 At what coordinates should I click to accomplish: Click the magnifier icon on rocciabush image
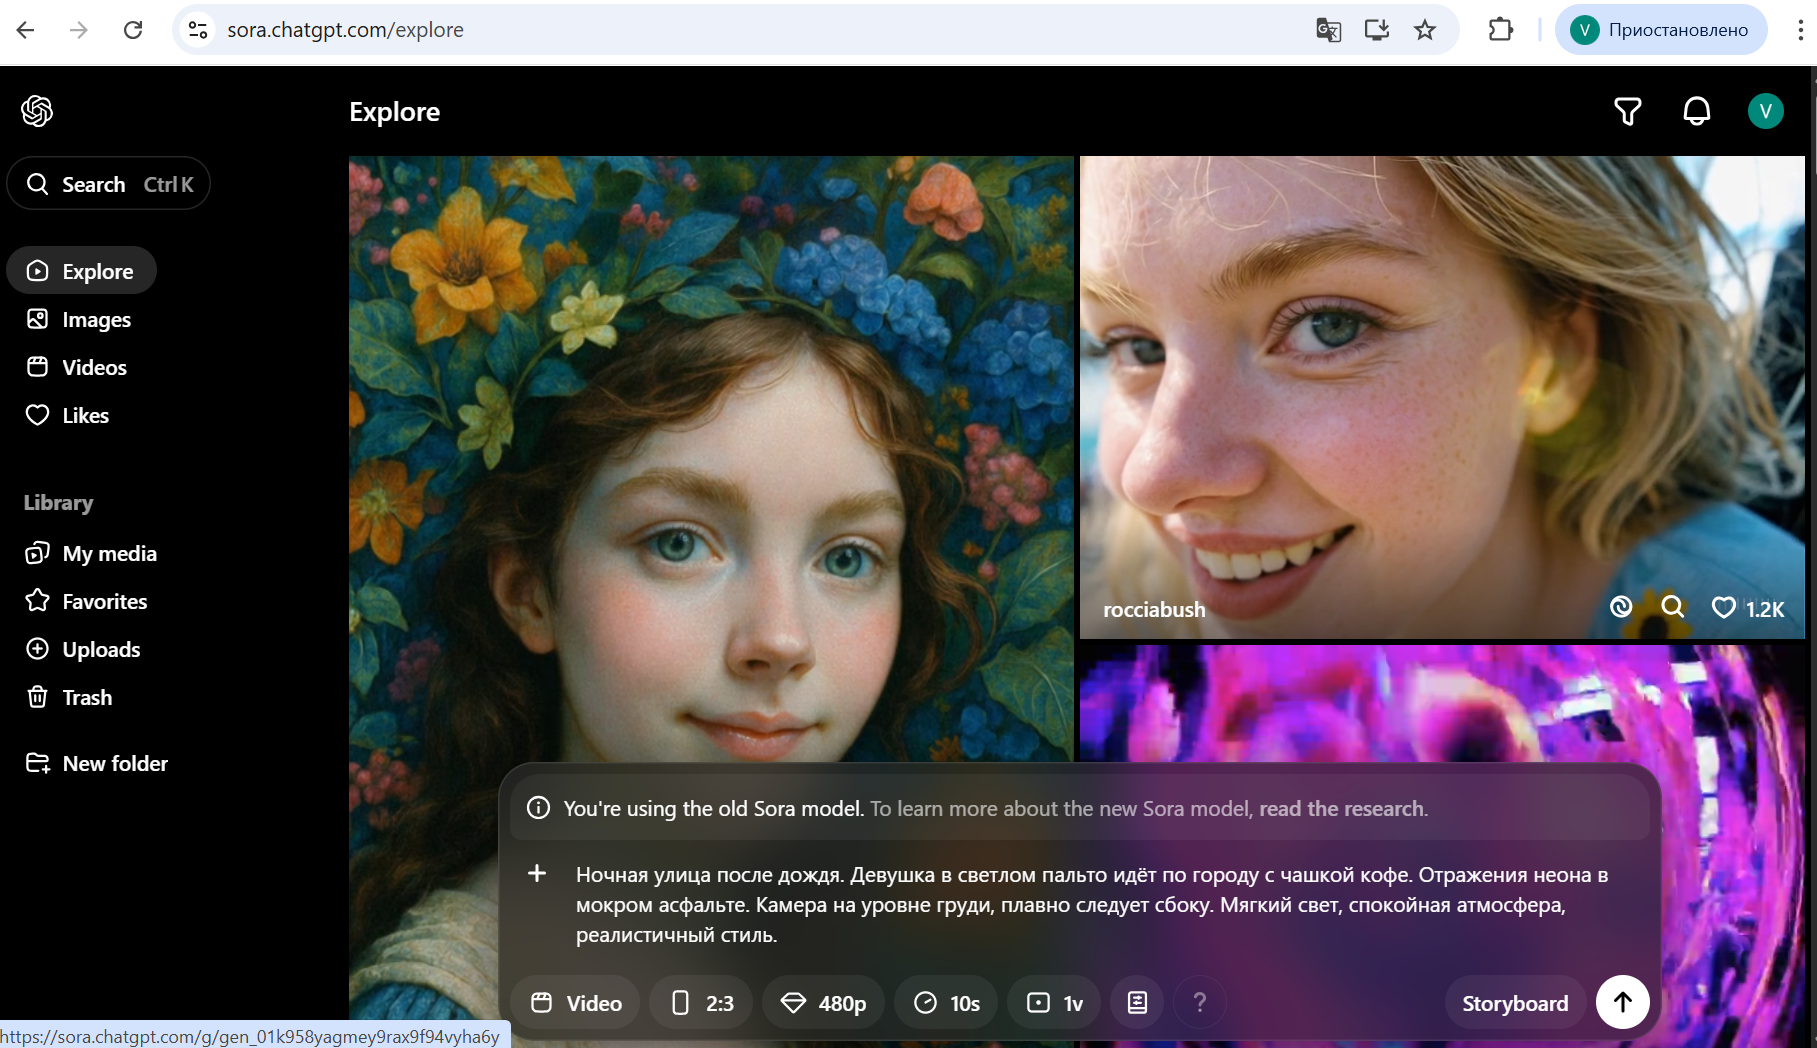pos(1672,607)
